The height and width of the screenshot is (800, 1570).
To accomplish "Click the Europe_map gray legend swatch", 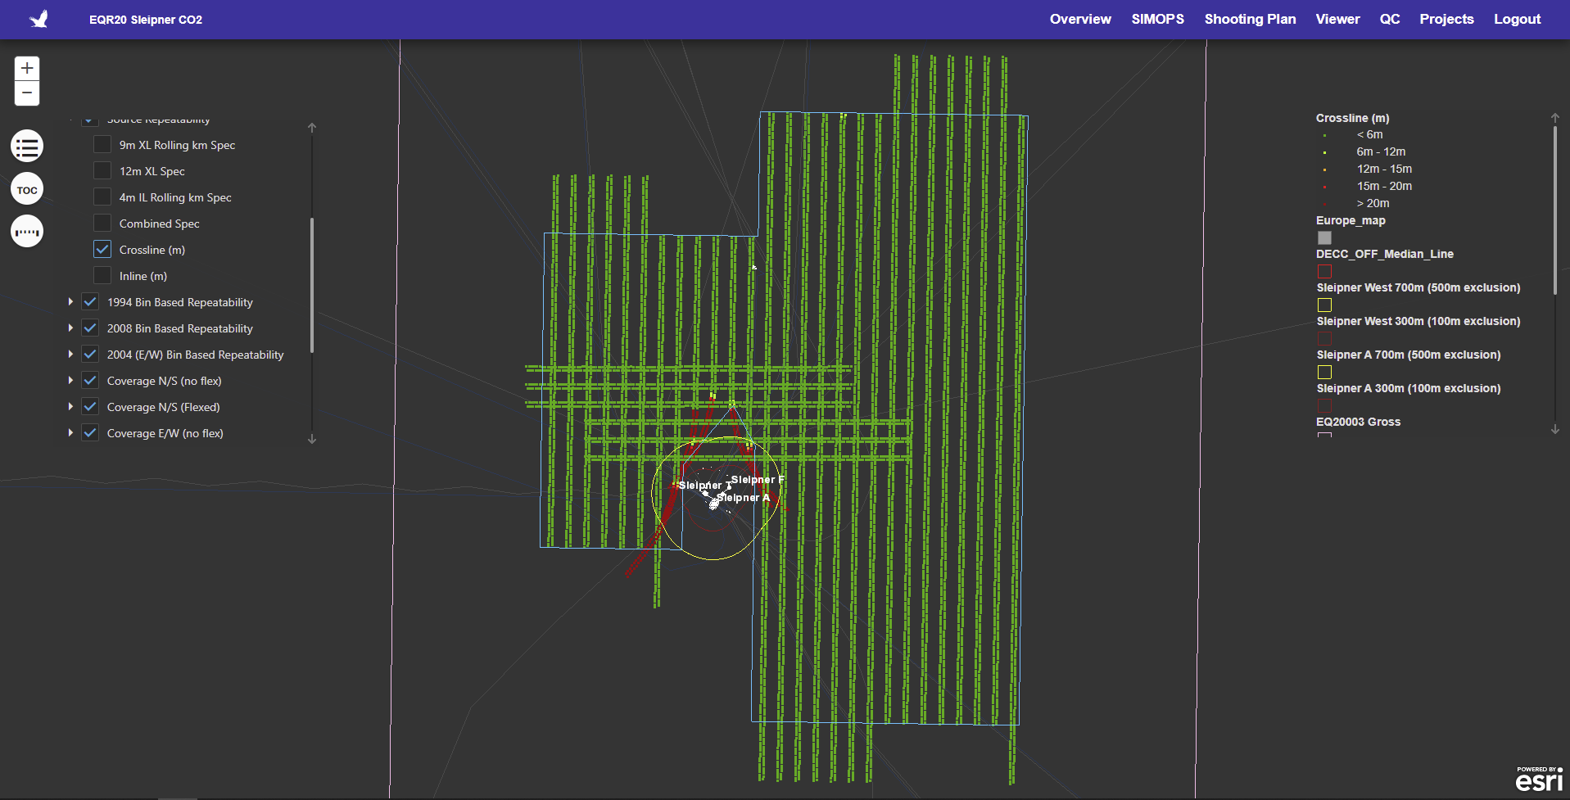I will coord(1324,238).
